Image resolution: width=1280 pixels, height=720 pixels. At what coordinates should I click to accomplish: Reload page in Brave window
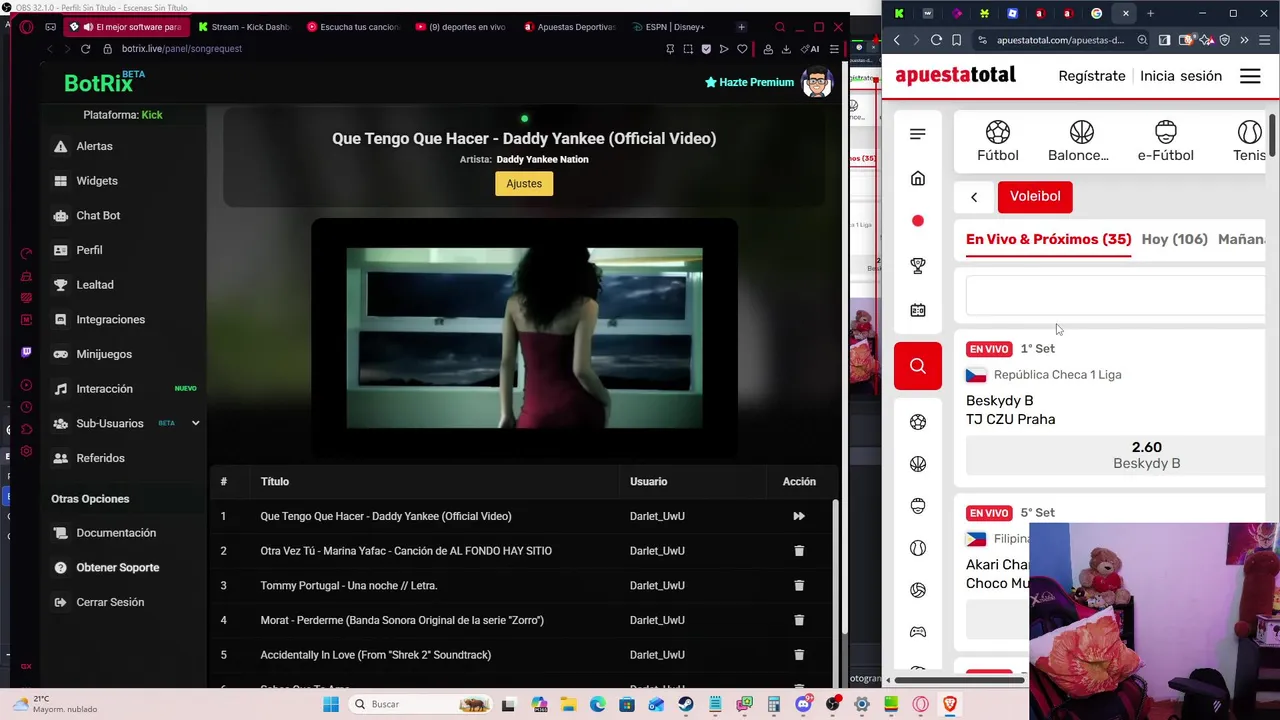(936, 40)
